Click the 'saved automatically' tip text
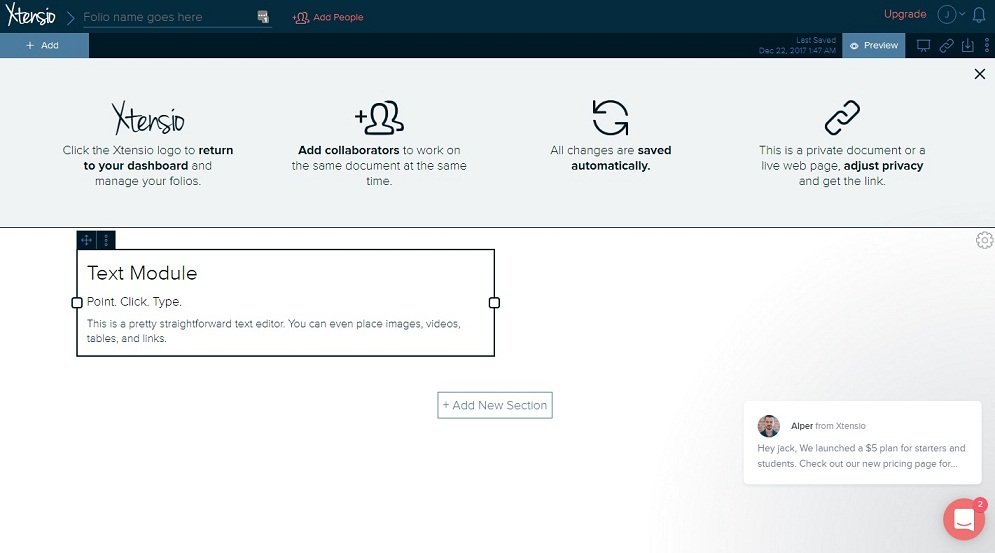The height and width of the screenshot is (553, 995). pos(621,158)
